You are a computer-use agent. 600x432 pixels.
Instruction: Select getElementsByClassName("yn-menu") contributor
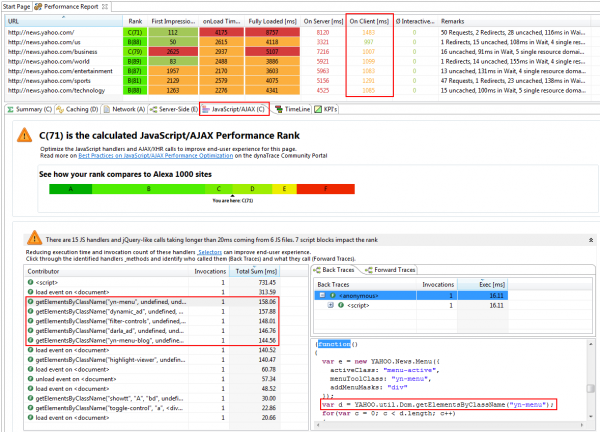[x=152, y=302]
